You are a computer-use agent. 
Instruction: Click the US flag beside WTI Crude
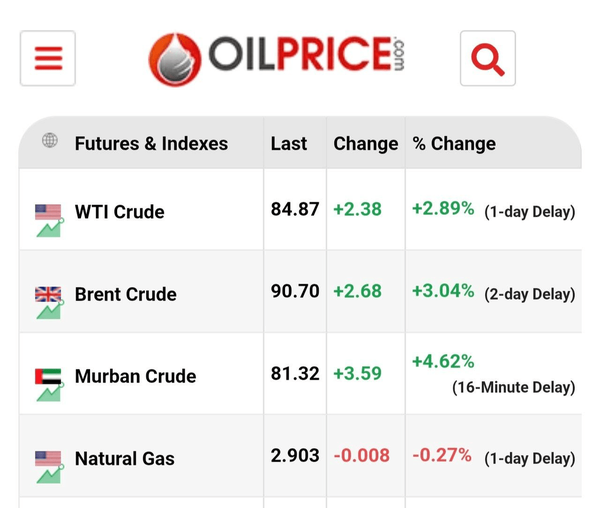48,212
